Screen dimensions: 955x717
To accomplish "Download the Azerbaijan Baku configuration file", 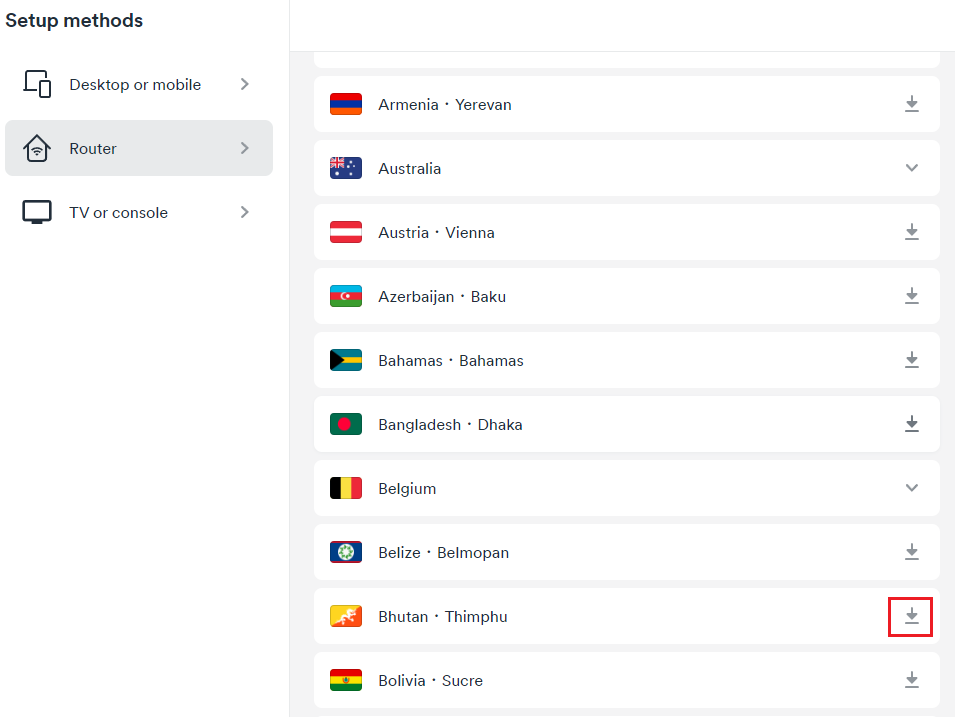I will pos(911,296).
